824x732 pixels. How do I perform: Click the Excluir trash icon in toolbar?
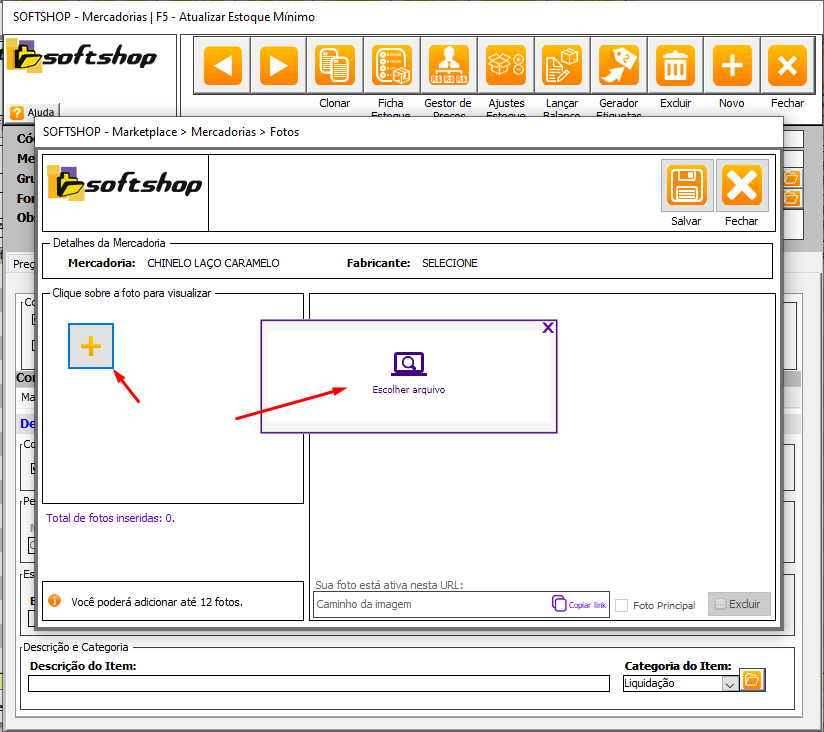[675, 66]
